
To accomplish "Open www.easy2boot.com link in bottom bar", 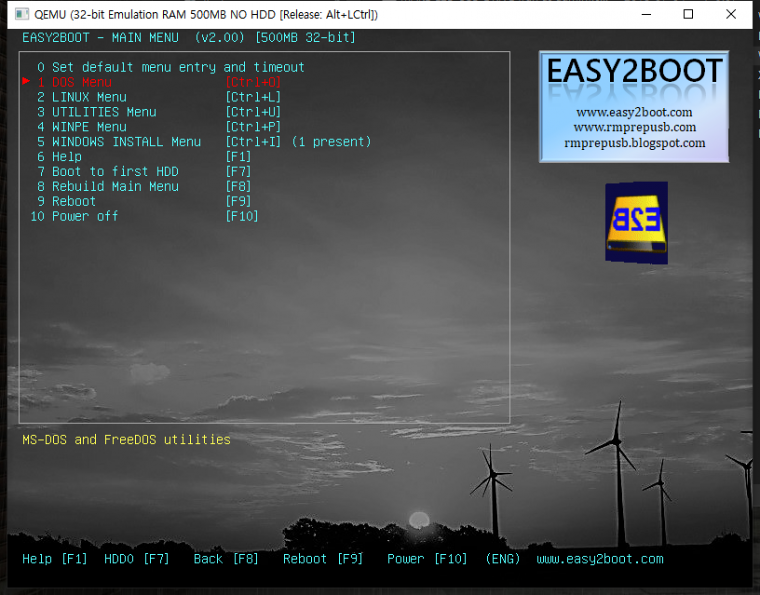I will (x=600, y=559).
